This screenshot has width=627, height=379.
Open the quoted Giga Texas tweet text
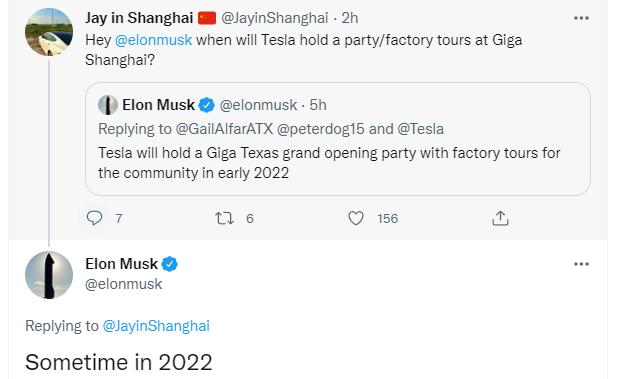(329, 163)
